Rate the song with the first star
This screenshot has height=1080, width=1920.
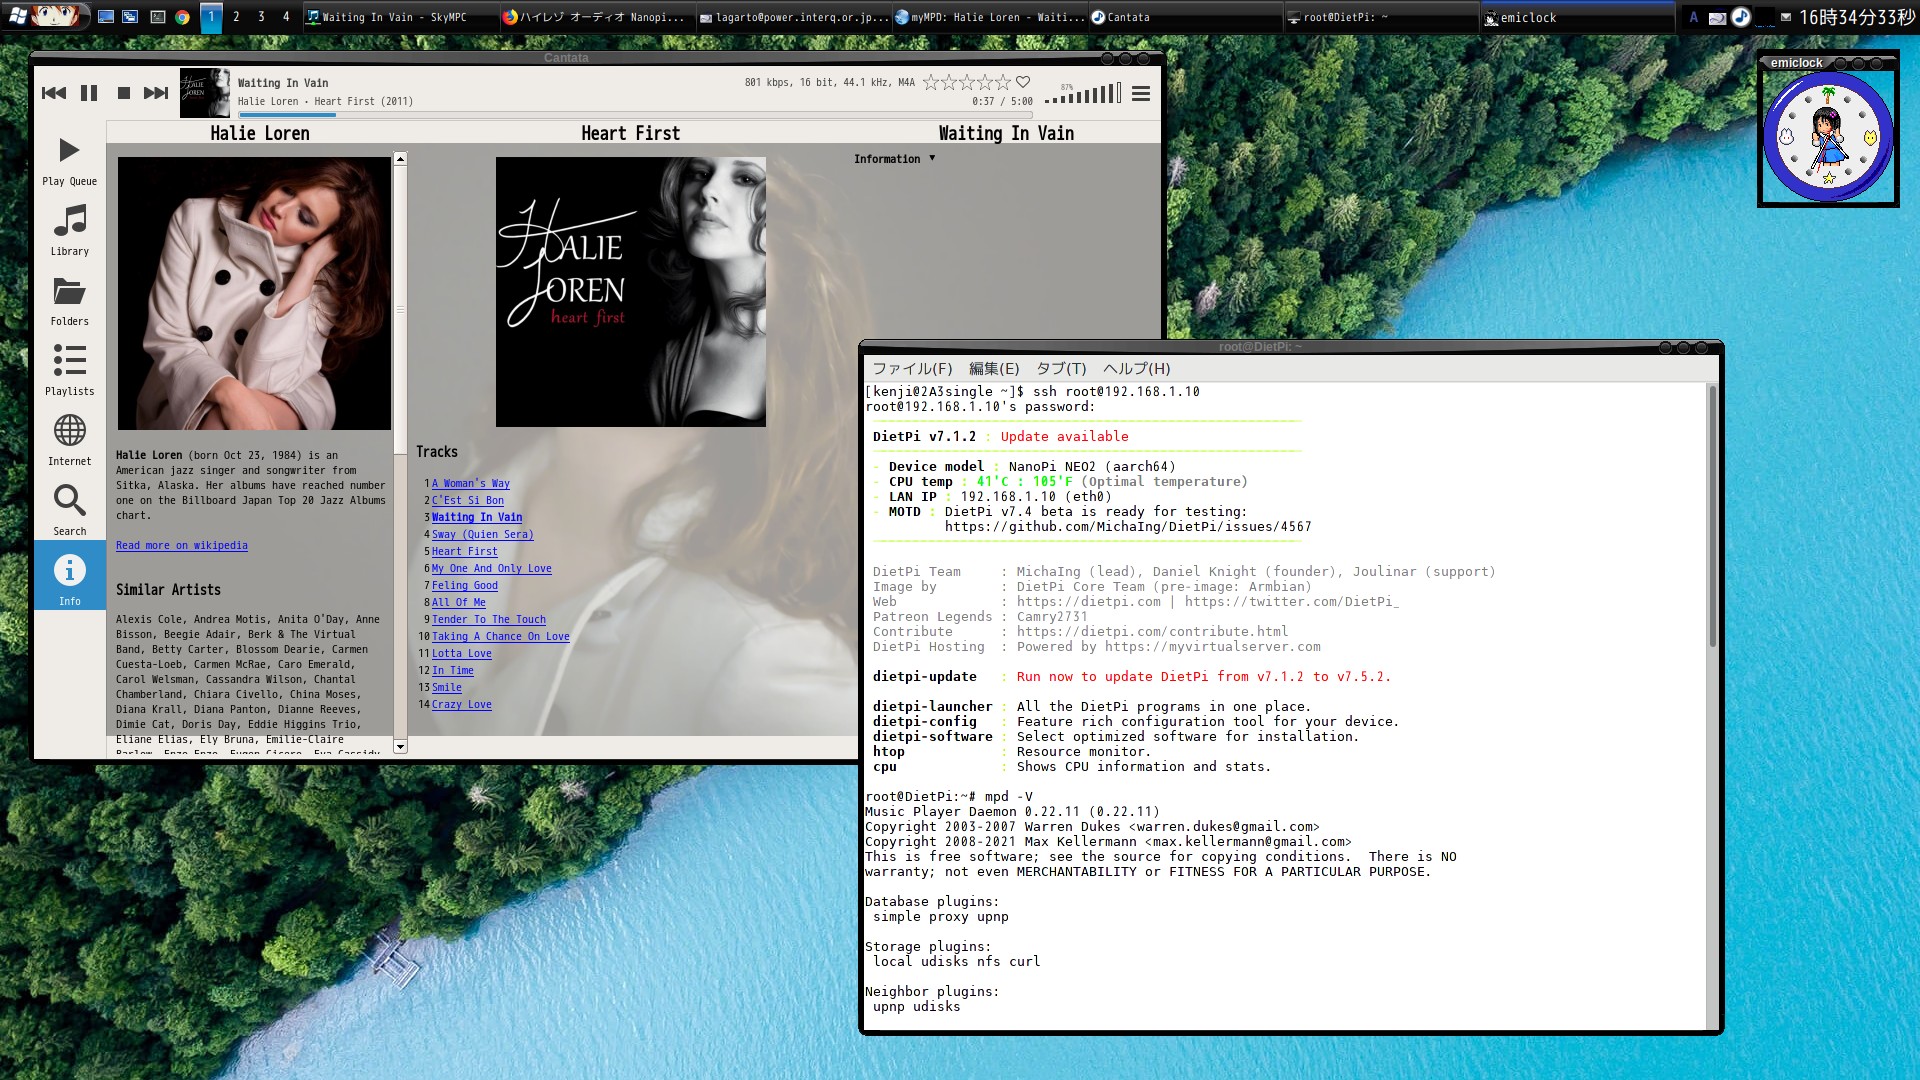(931, 82)
